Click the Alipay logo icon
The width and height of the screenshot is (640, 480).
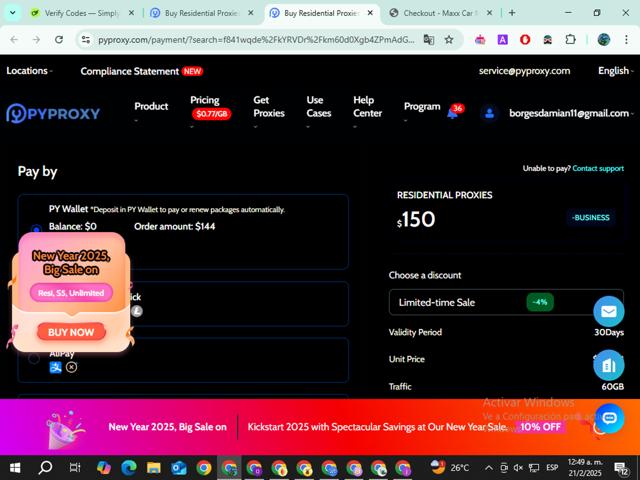[x=56, y=367]
